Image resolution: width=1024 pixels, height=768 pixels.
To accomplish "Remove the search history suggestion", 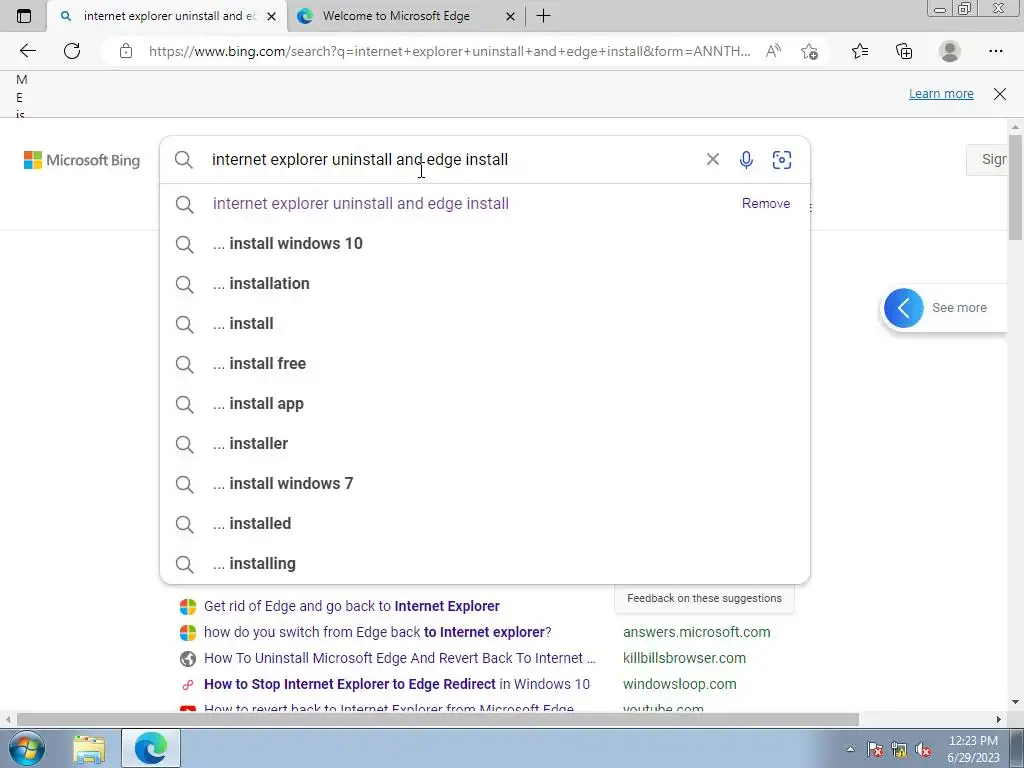I will point(765,203).
